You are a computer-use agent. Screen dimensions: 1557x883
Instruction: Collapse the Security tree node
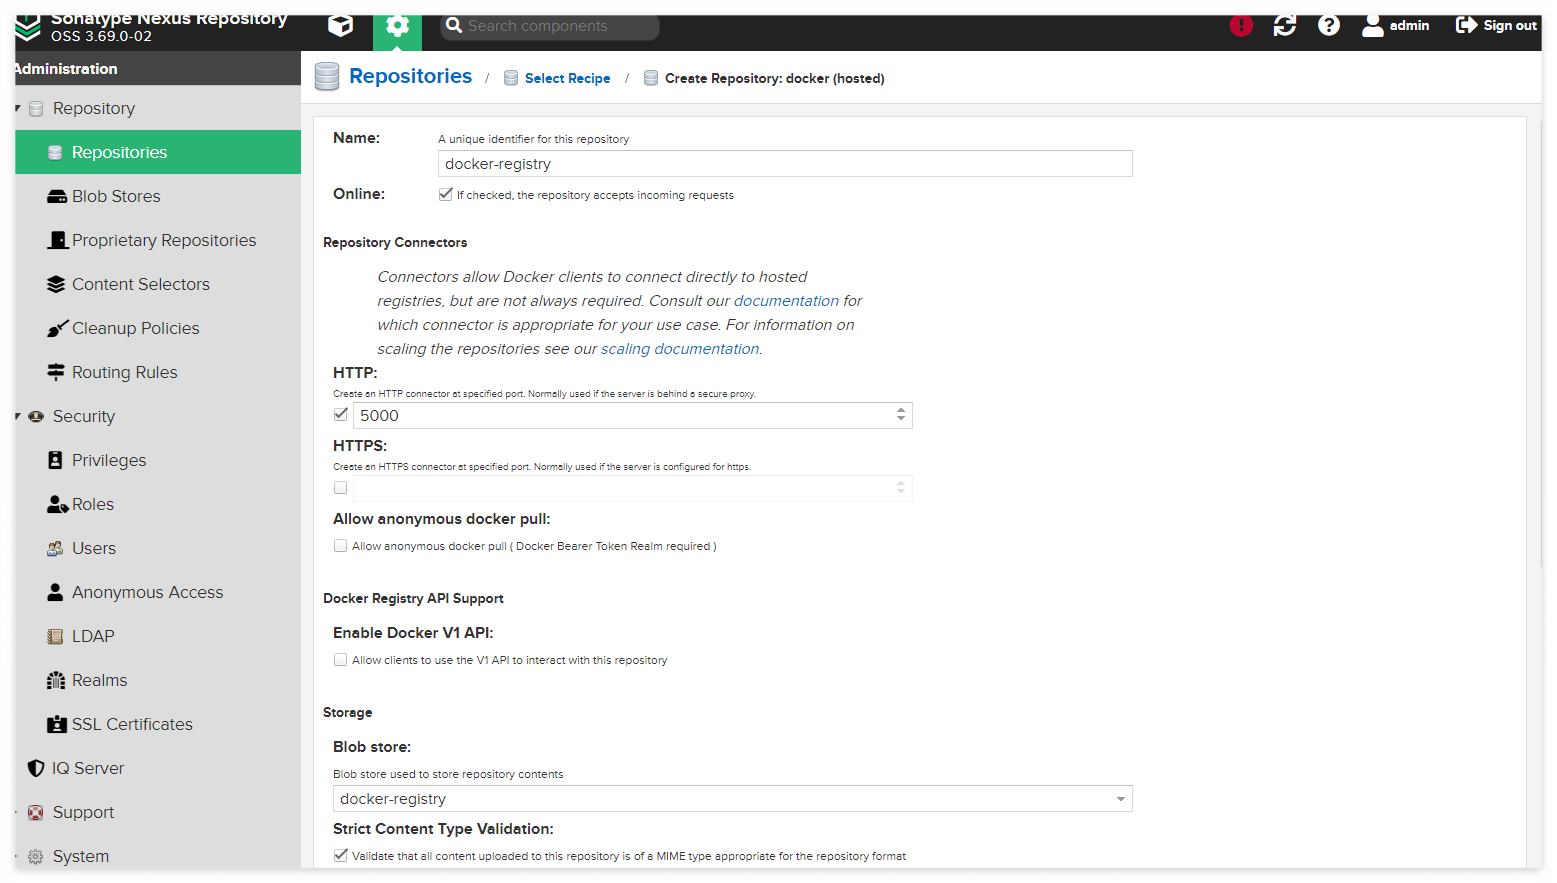18,416
